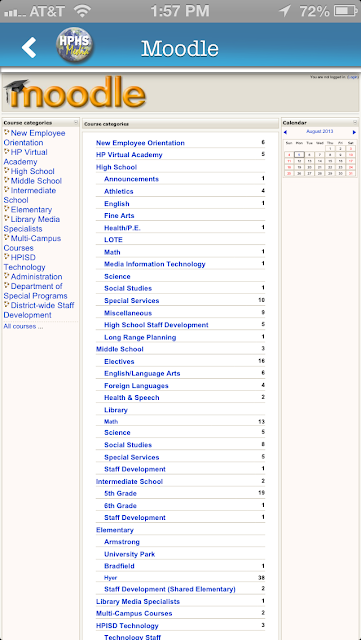Open HPISD Technology in the main list
Screen dimensions: 361x640
click(x=127, y=626)
